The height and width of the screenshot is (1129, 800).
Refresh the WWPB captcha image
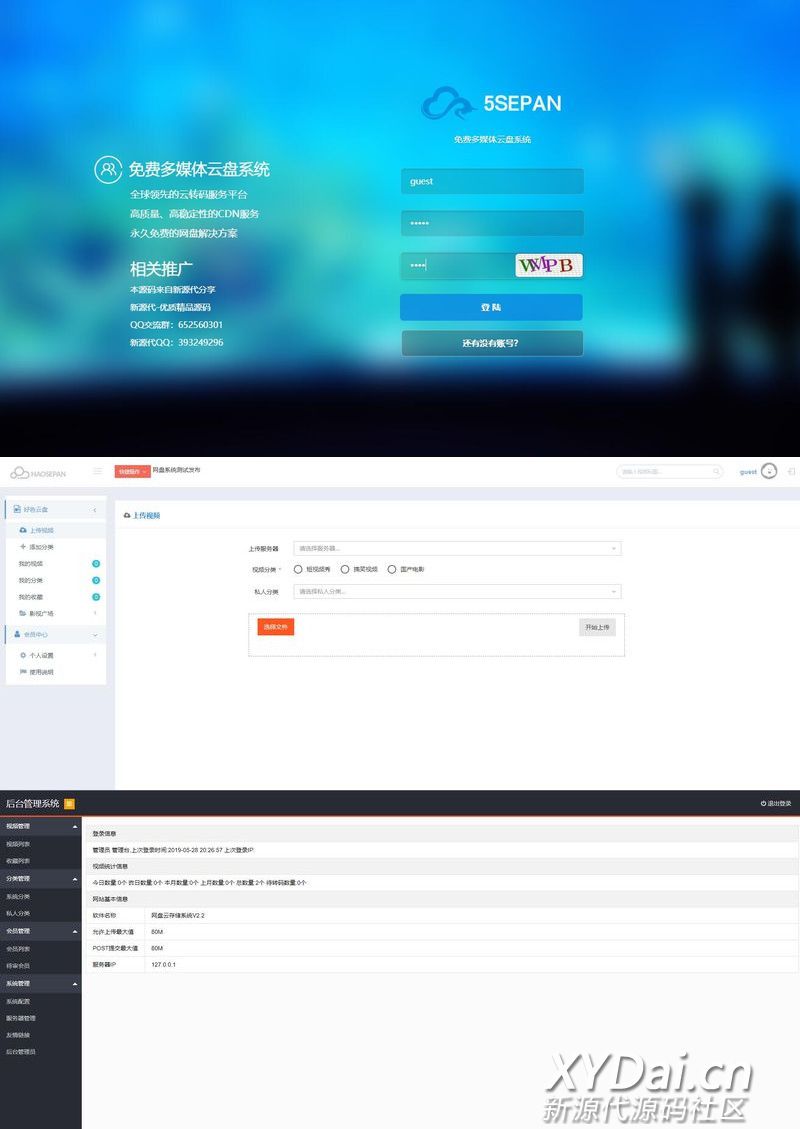549,265
